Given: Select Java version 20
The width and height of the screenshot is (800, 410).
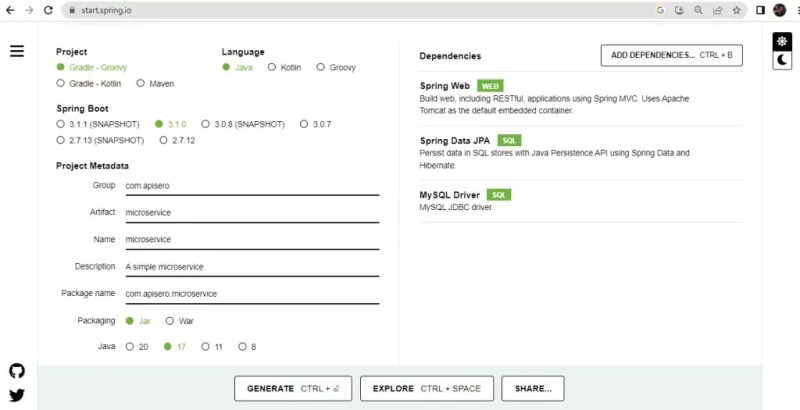Looking at the screenshot, I should pos(137,347).
